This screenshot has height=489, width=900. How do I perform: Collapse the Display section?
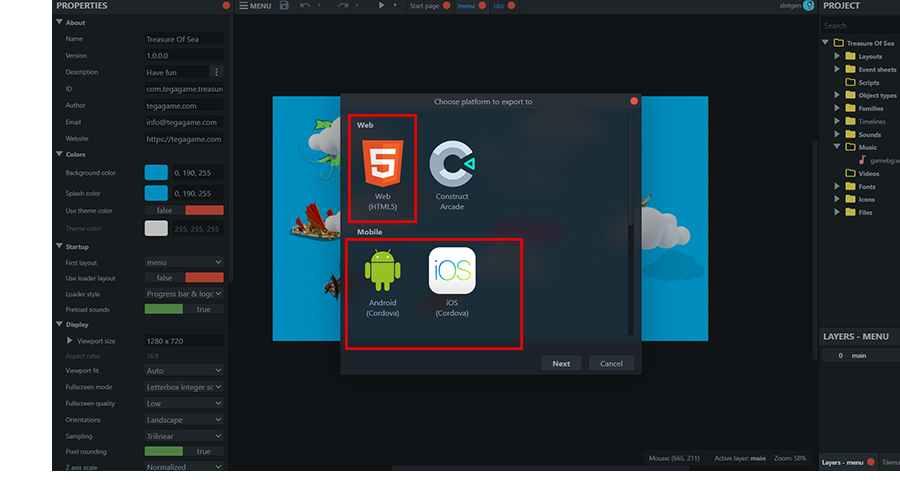click(59, 324)
